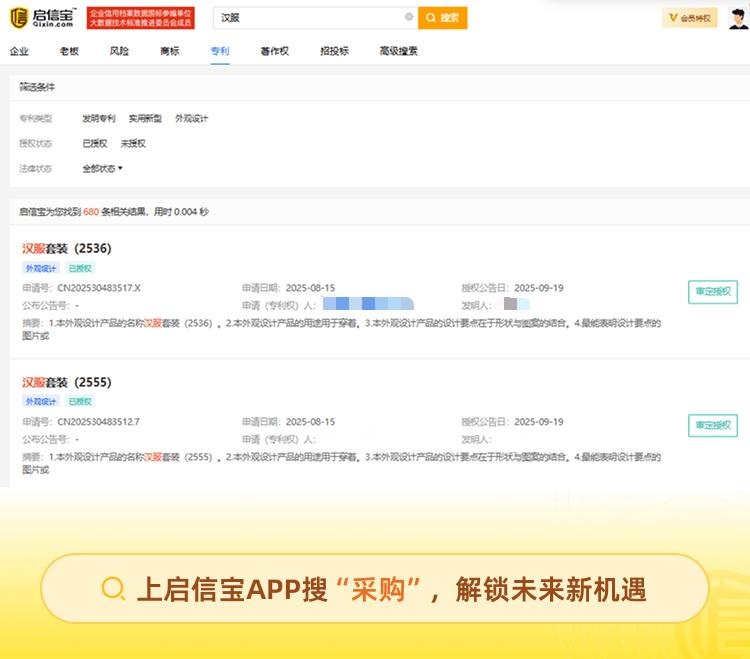This screenshot has height=659, width=750.
Task: Click 审定授权 button for patent 2536
Action: (712, 292)
